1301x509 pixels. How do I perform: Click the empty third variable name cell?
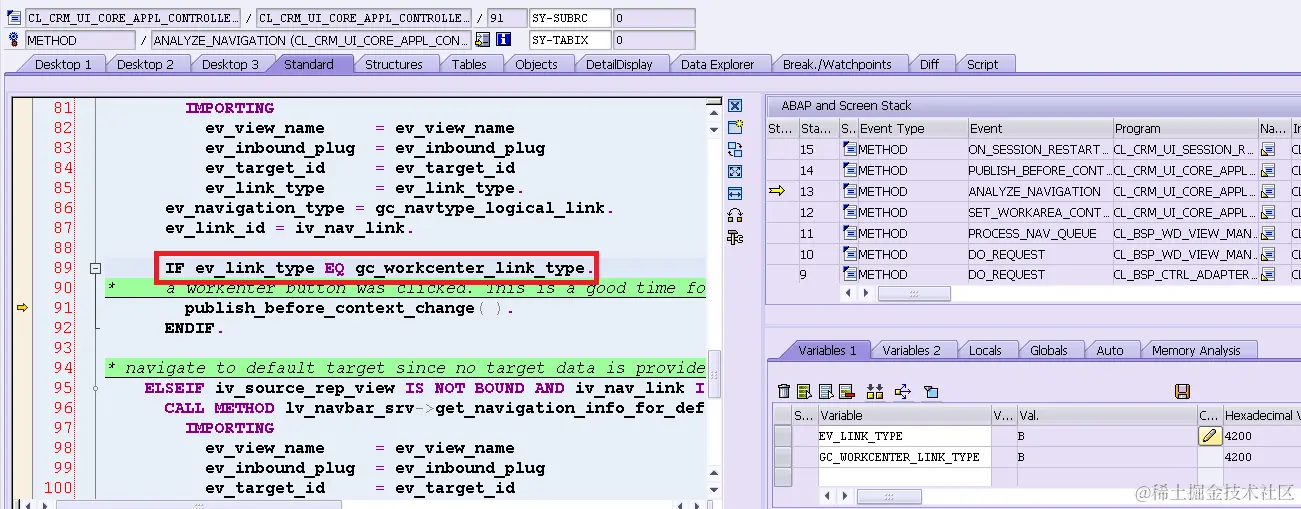tap(904, 477)
